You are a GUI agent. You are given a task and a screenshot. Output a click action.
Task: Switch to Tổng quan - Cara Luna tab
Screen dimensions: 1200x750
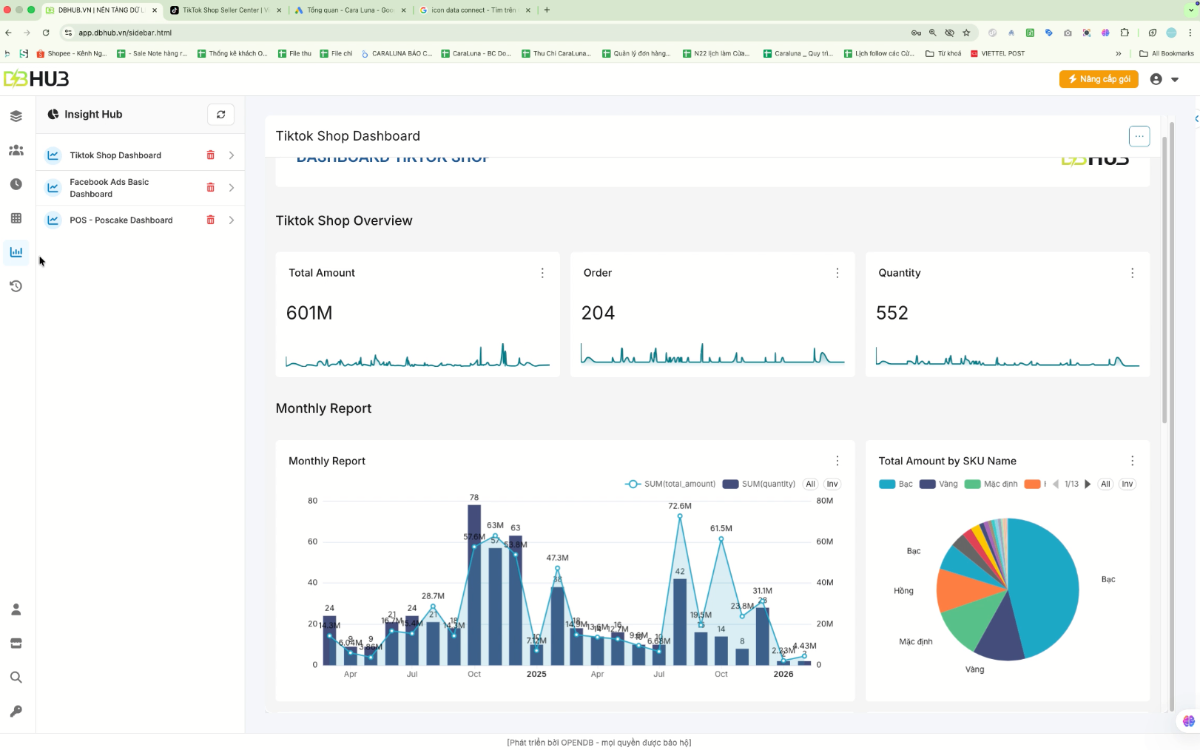[x=349, y=9]
